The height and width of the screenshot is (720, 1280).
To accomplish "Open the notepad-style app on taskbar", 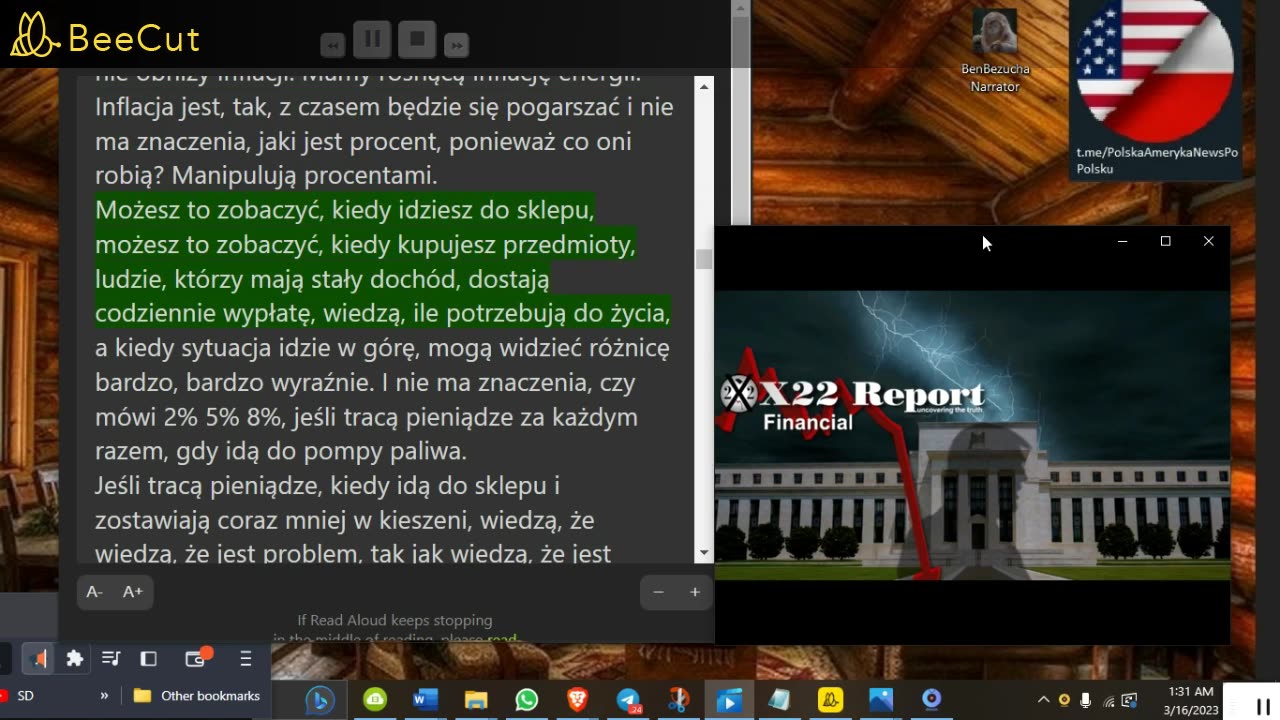I will pyautogui.click(x=780, y=700).
